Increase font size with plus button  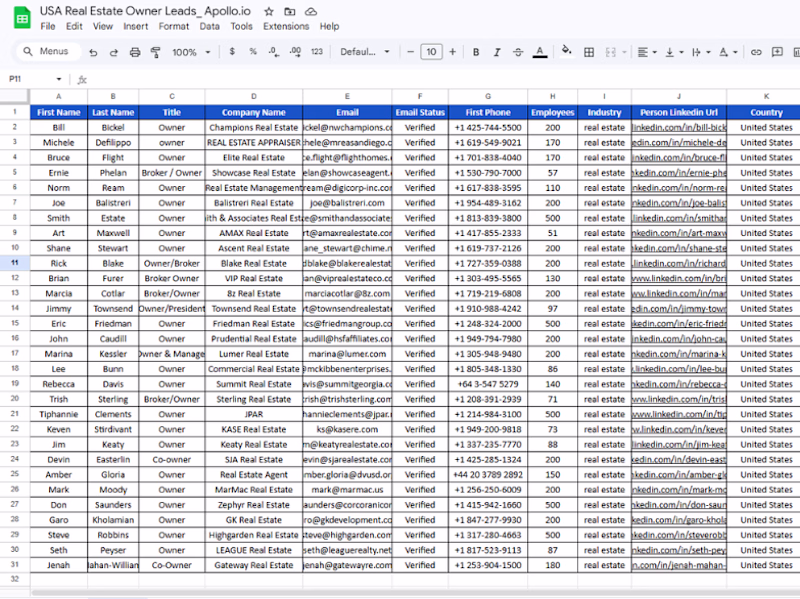(x=453, y=52)
